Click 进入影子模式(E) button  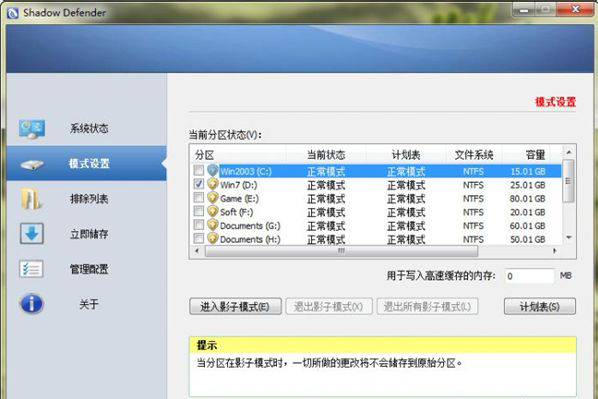point(235,306)
